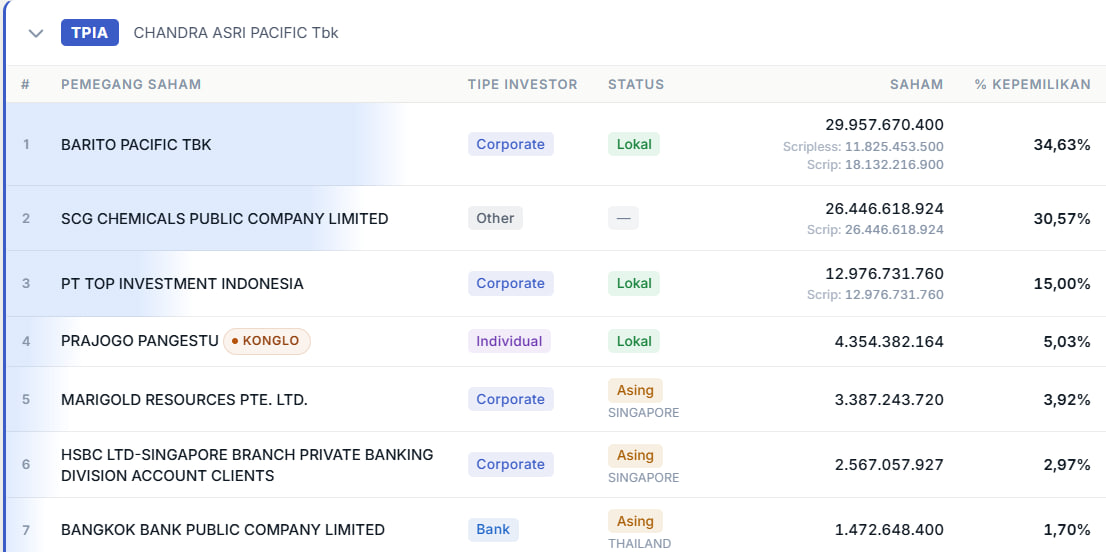The width and height of the screenshot is (1106, 552).
Task: Click the TPIA ticker badge
Action: point(90,33)
